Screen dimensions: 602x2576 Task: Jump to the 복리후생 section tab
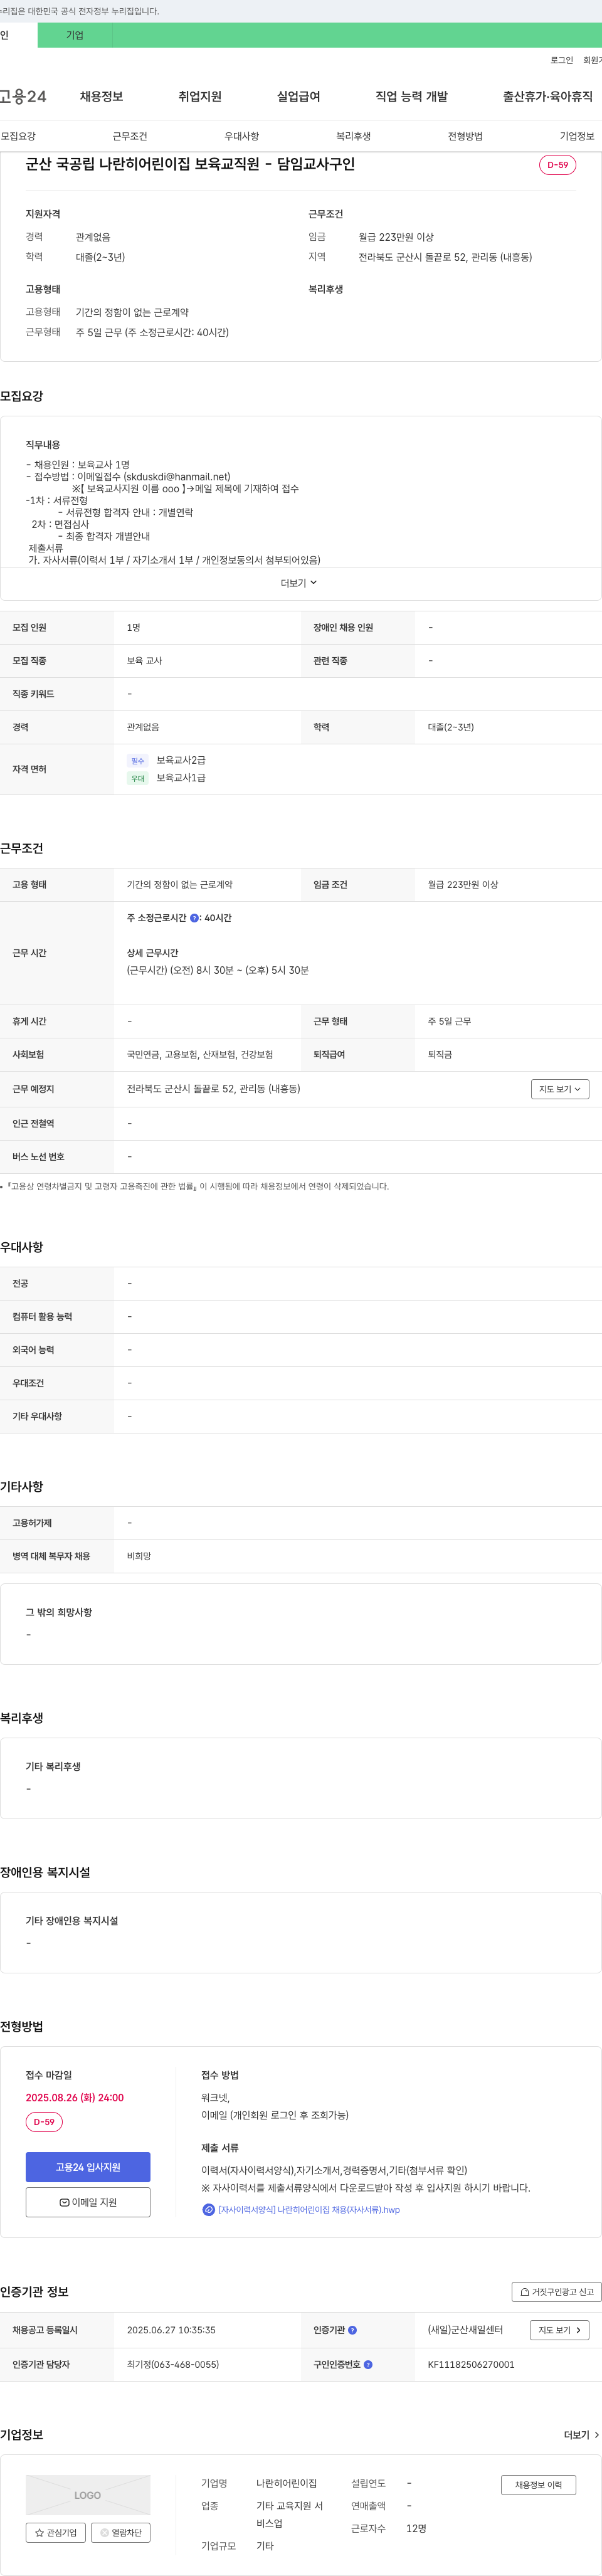(353, 136)
